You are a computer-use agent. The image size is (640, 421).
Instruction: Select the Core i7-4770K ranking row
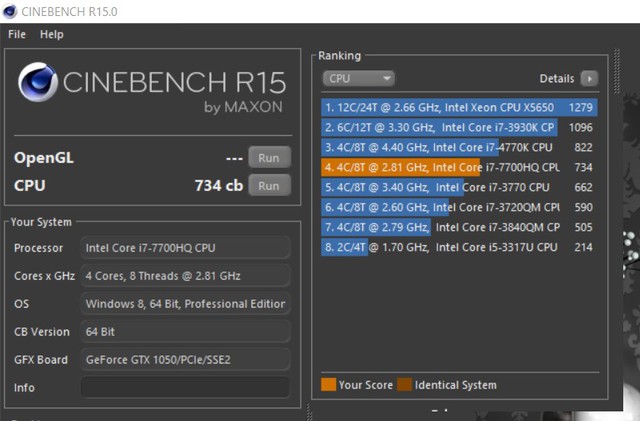459,147
